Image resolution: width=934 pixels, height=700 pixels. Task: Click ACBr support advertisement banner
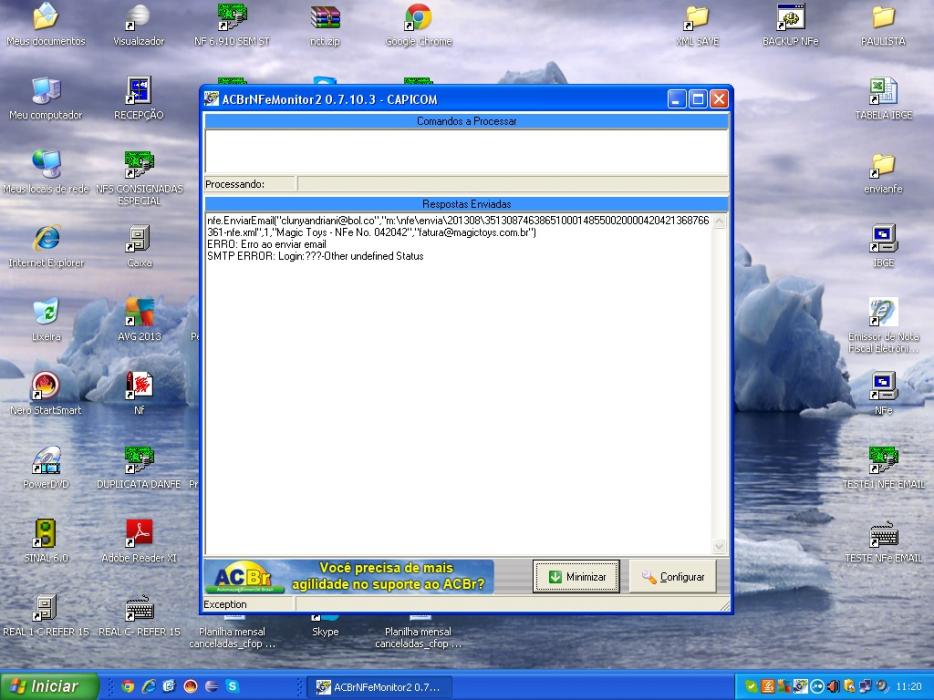pos(348,577)
